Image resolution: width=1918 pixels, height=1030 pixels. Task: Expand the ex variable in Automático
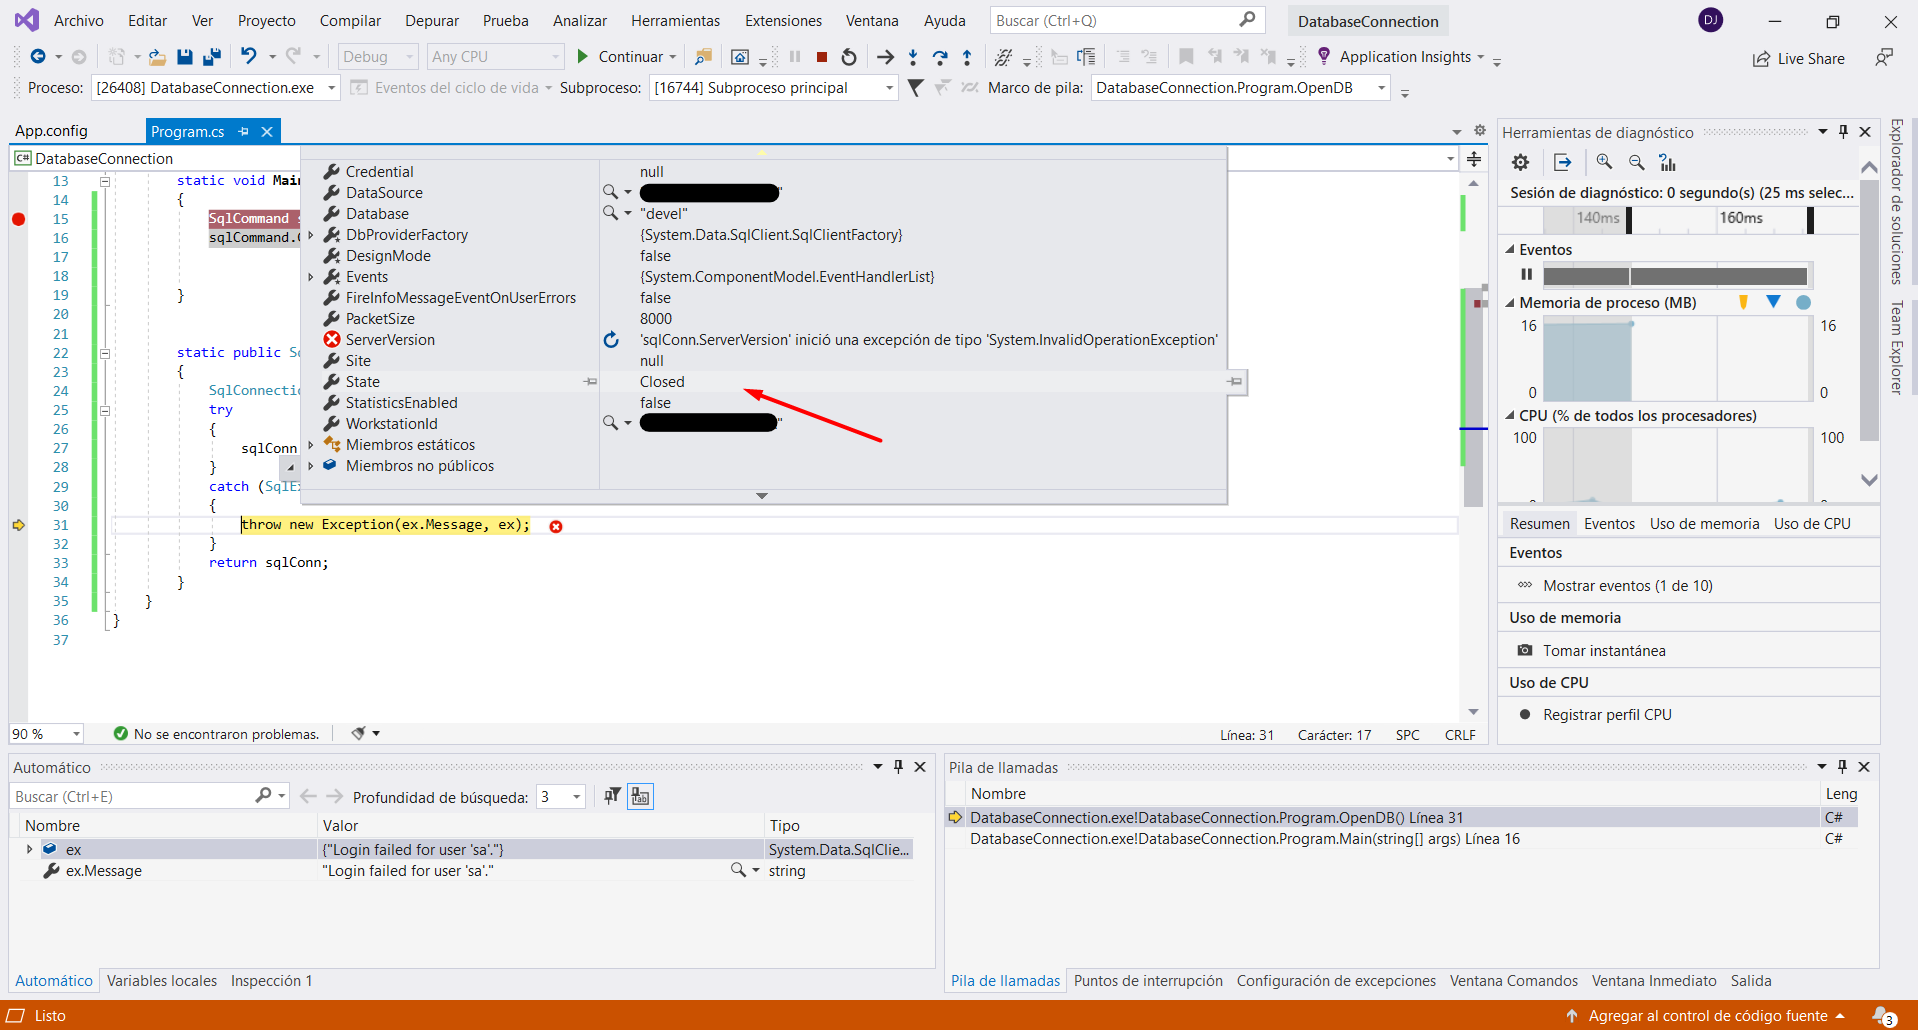pyautogui.click(x=30, y=849)
